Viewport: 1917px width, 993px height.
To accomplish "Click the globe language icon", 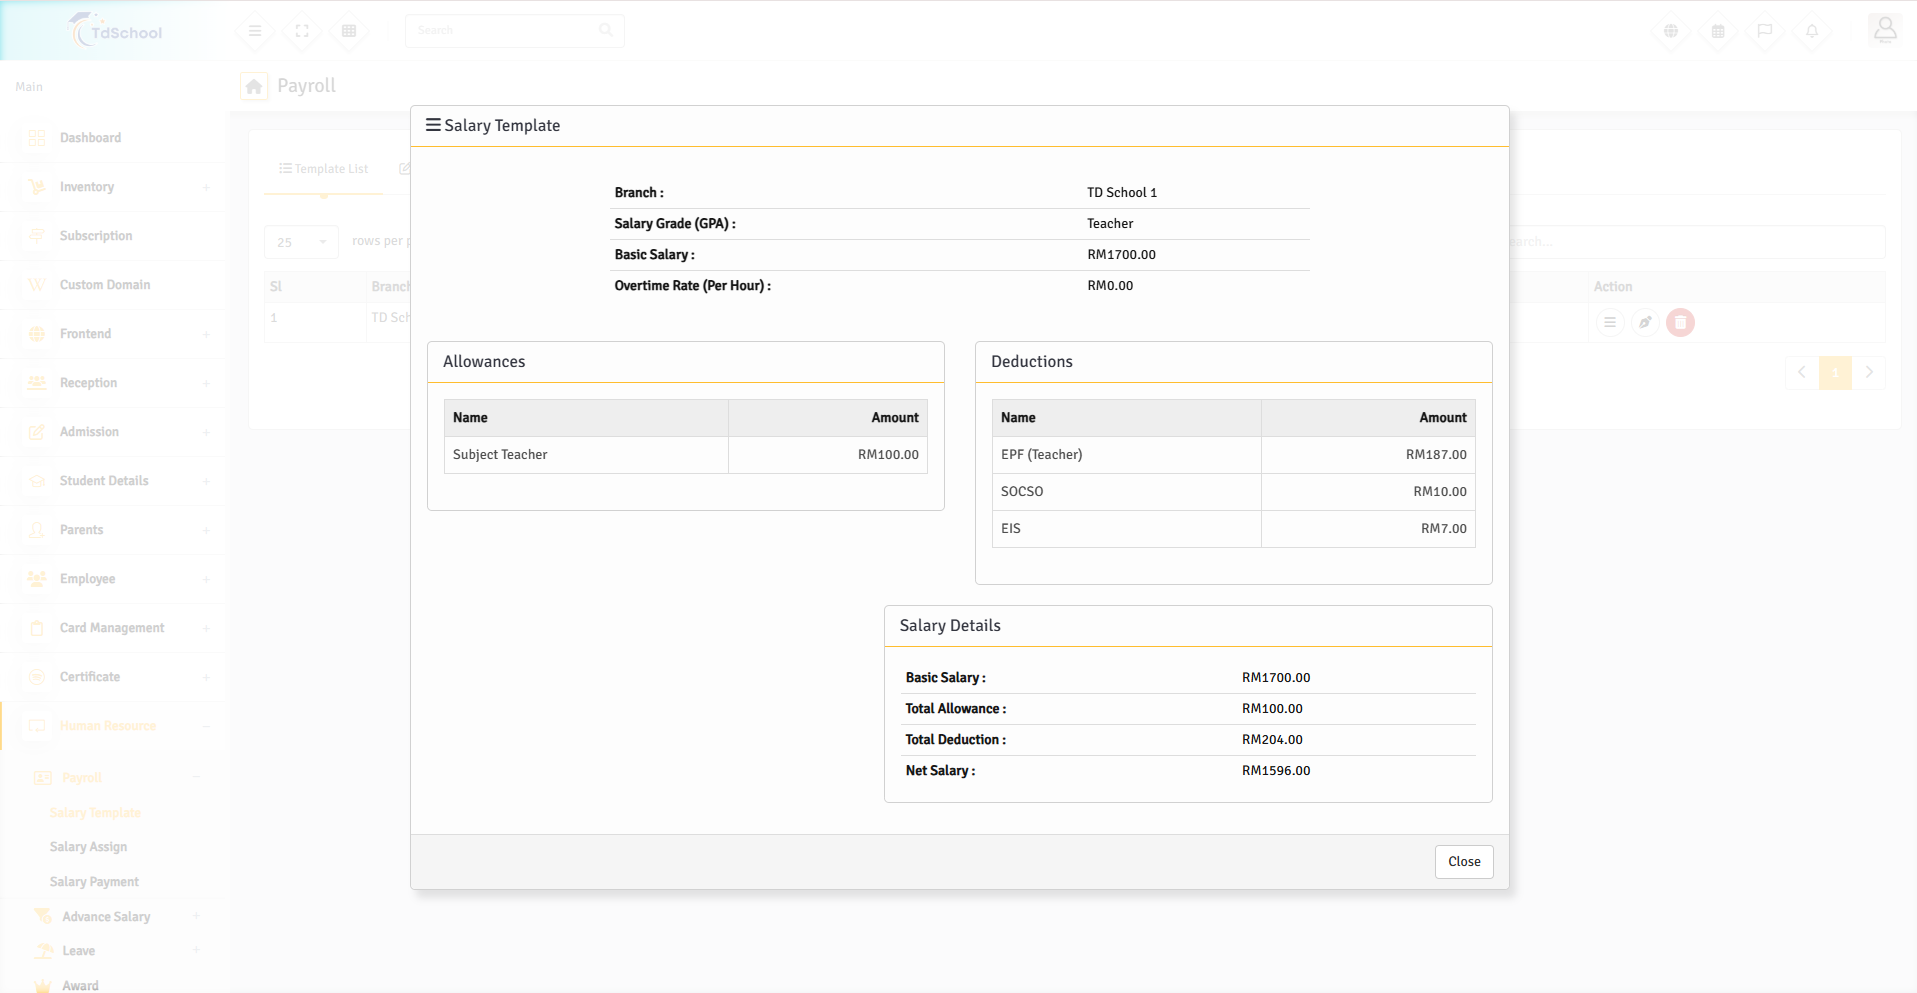I will [1671, 31].
